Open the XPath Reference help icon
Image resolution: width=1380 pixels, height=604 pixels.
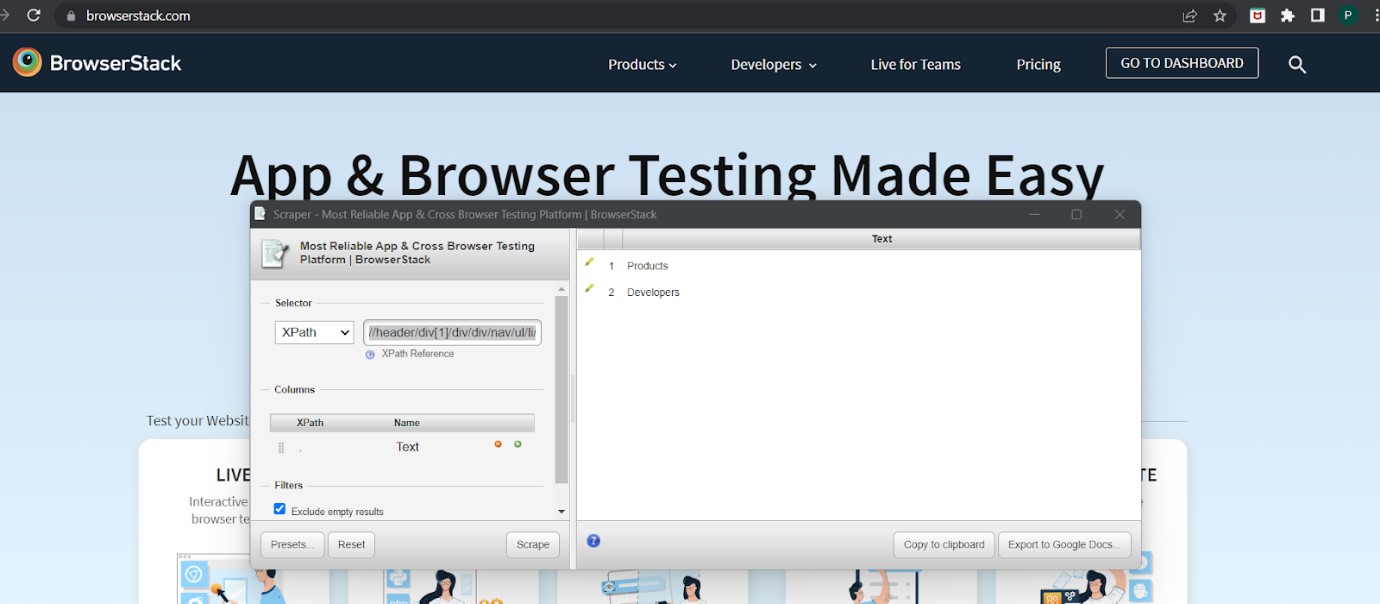tap(370, 354)
